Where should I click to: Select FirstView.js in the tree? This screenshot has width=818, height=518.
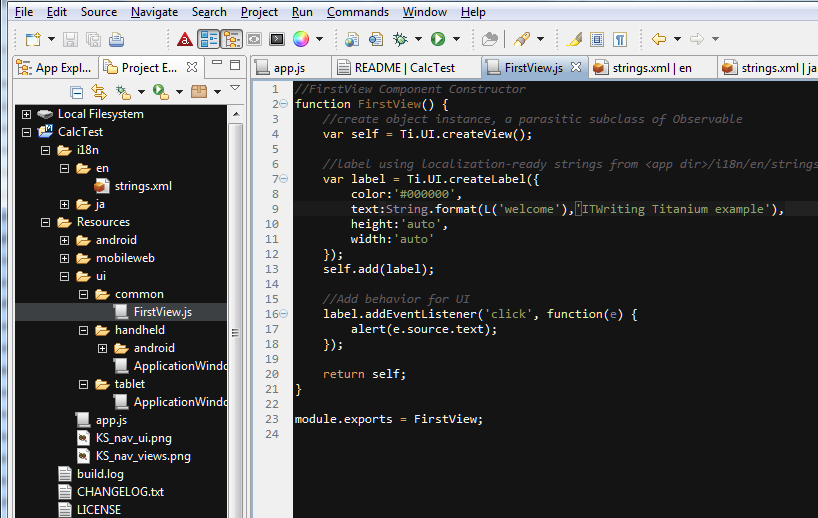[x=162, y=312]
